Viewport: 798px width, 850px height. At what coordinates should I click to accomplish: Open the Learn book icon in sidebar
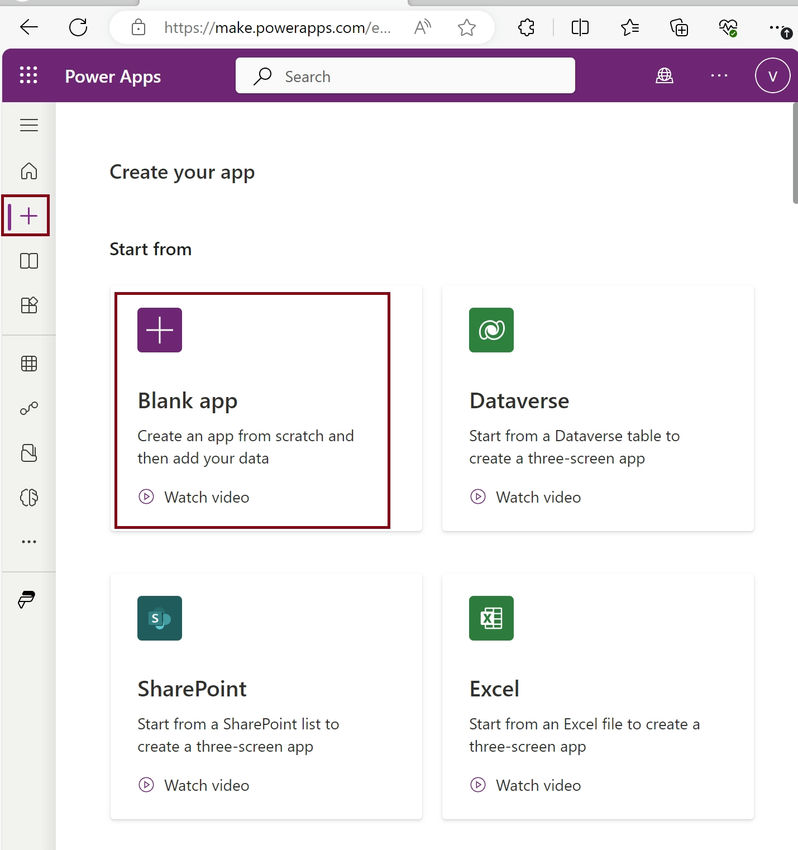click(29, 261)
